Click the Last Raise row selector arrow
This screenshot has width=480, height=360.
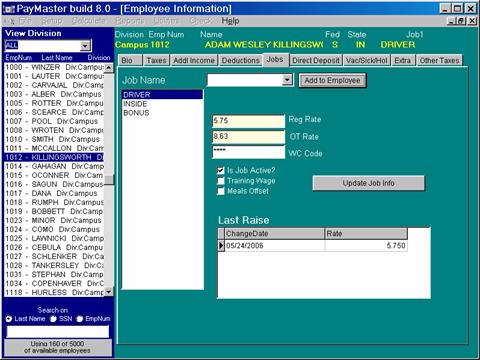(x=221, y=246)
